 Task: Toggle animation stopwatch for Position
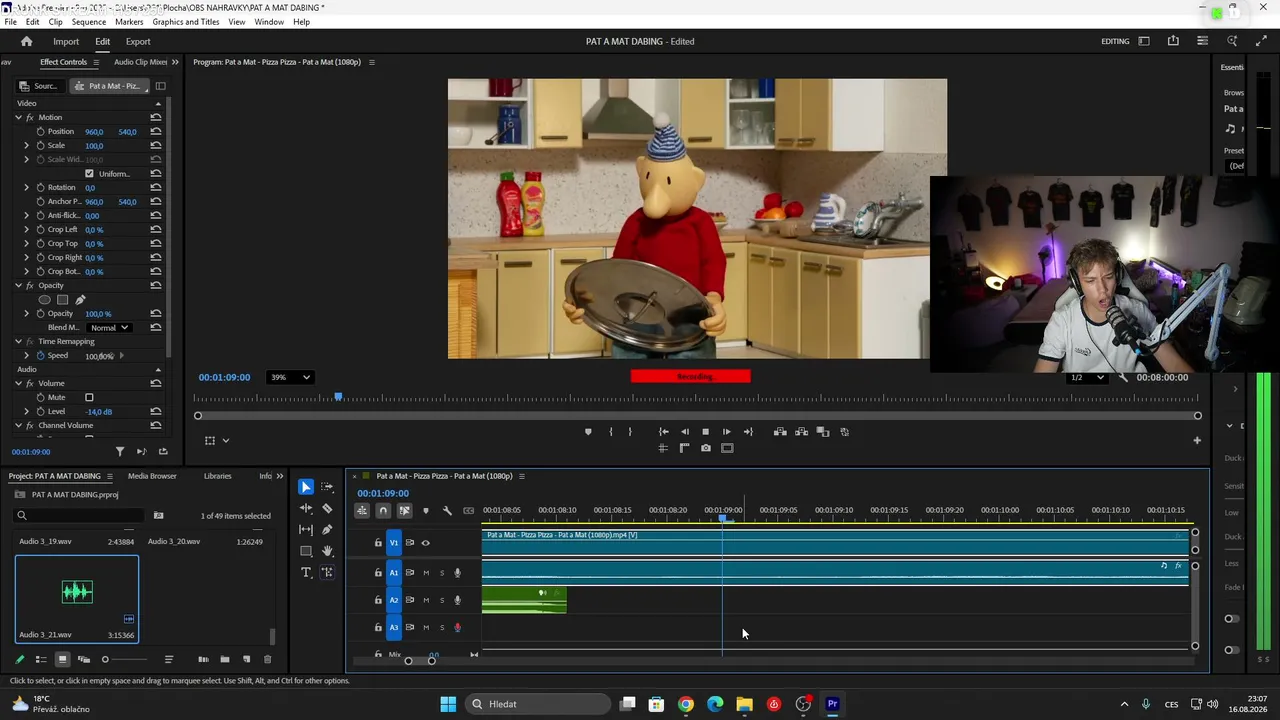pyautogui.click(x=40, y=132)
